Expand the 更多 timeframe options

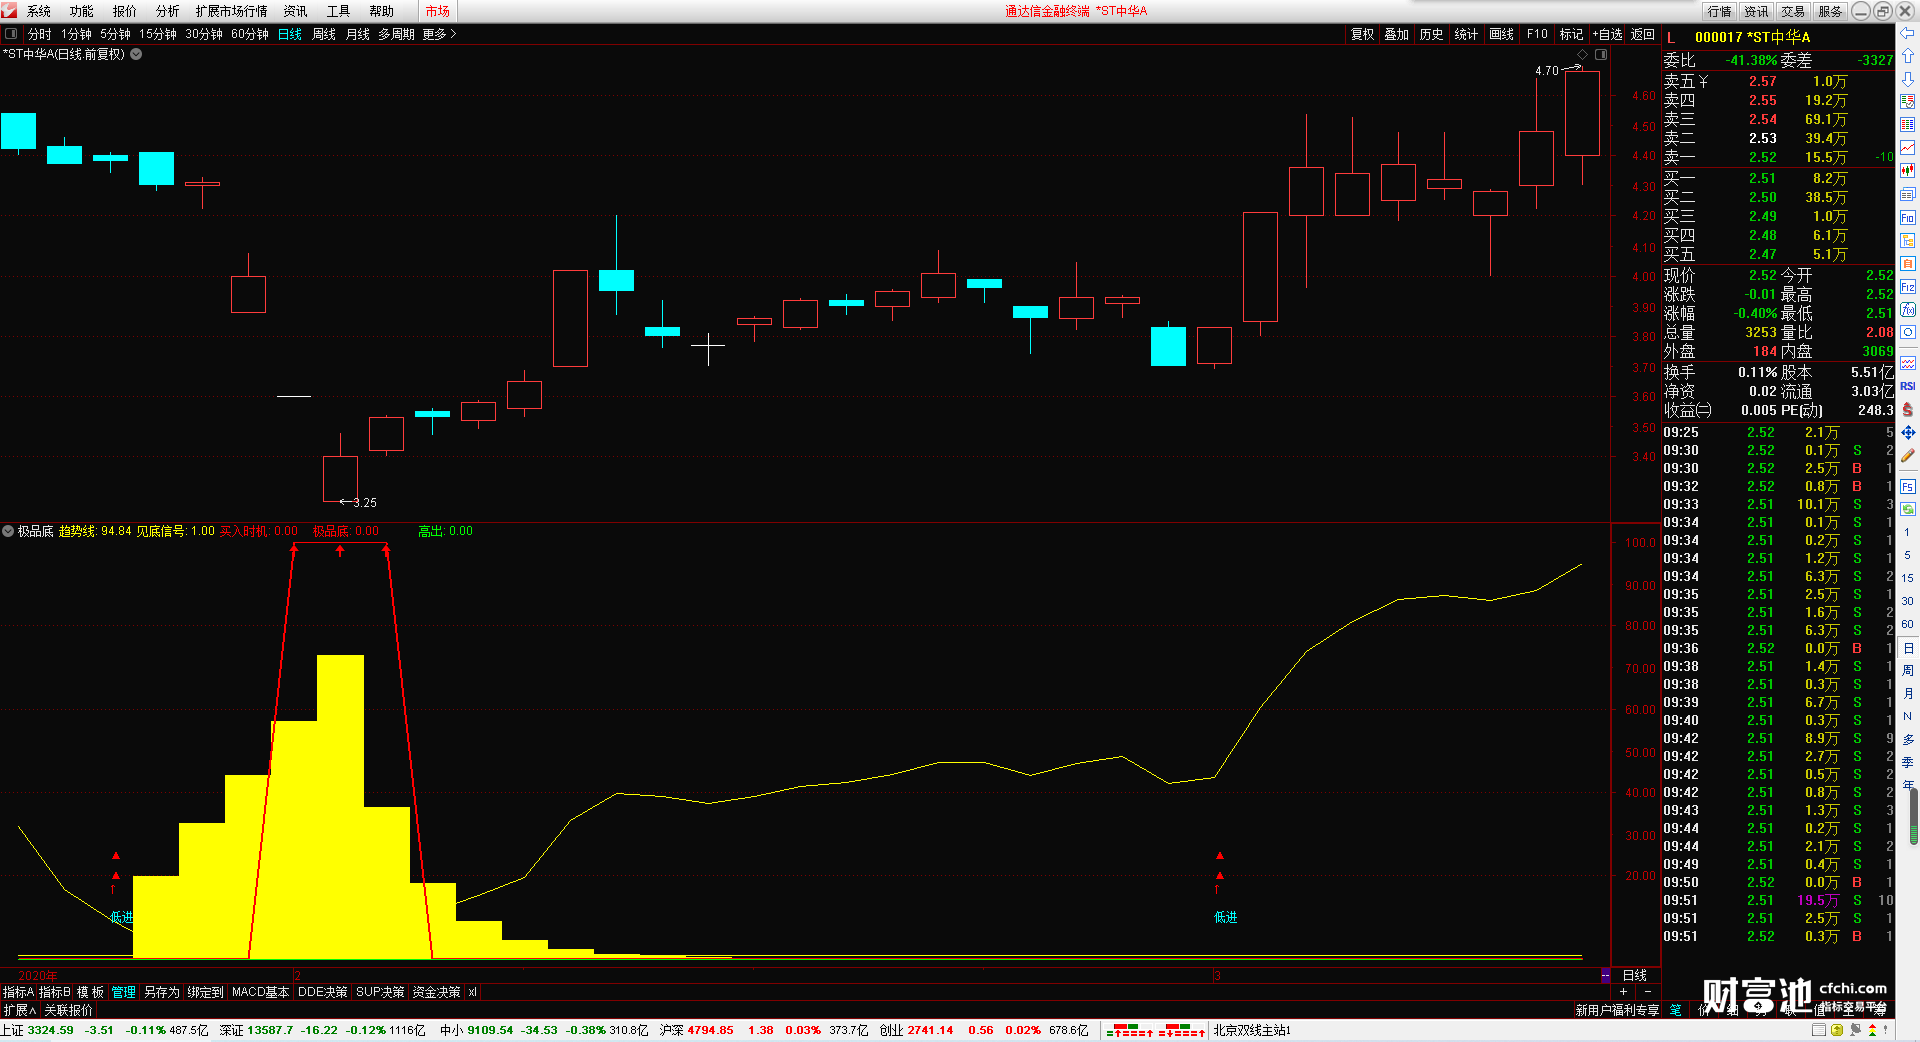click(439, 34)
